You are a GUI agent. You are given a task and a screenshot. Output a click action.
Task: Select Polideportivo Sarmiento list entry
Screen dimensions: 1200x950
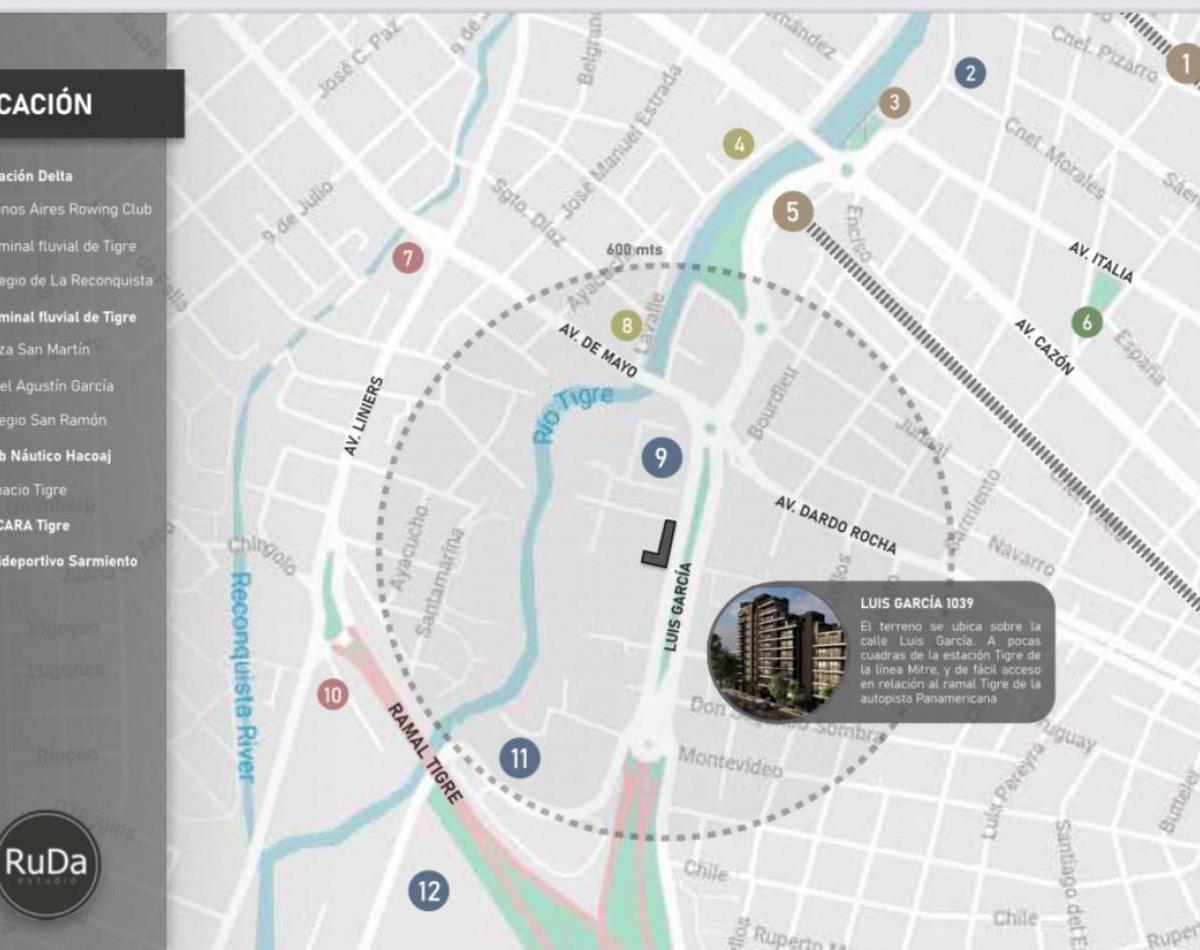[x=69, y=561]
